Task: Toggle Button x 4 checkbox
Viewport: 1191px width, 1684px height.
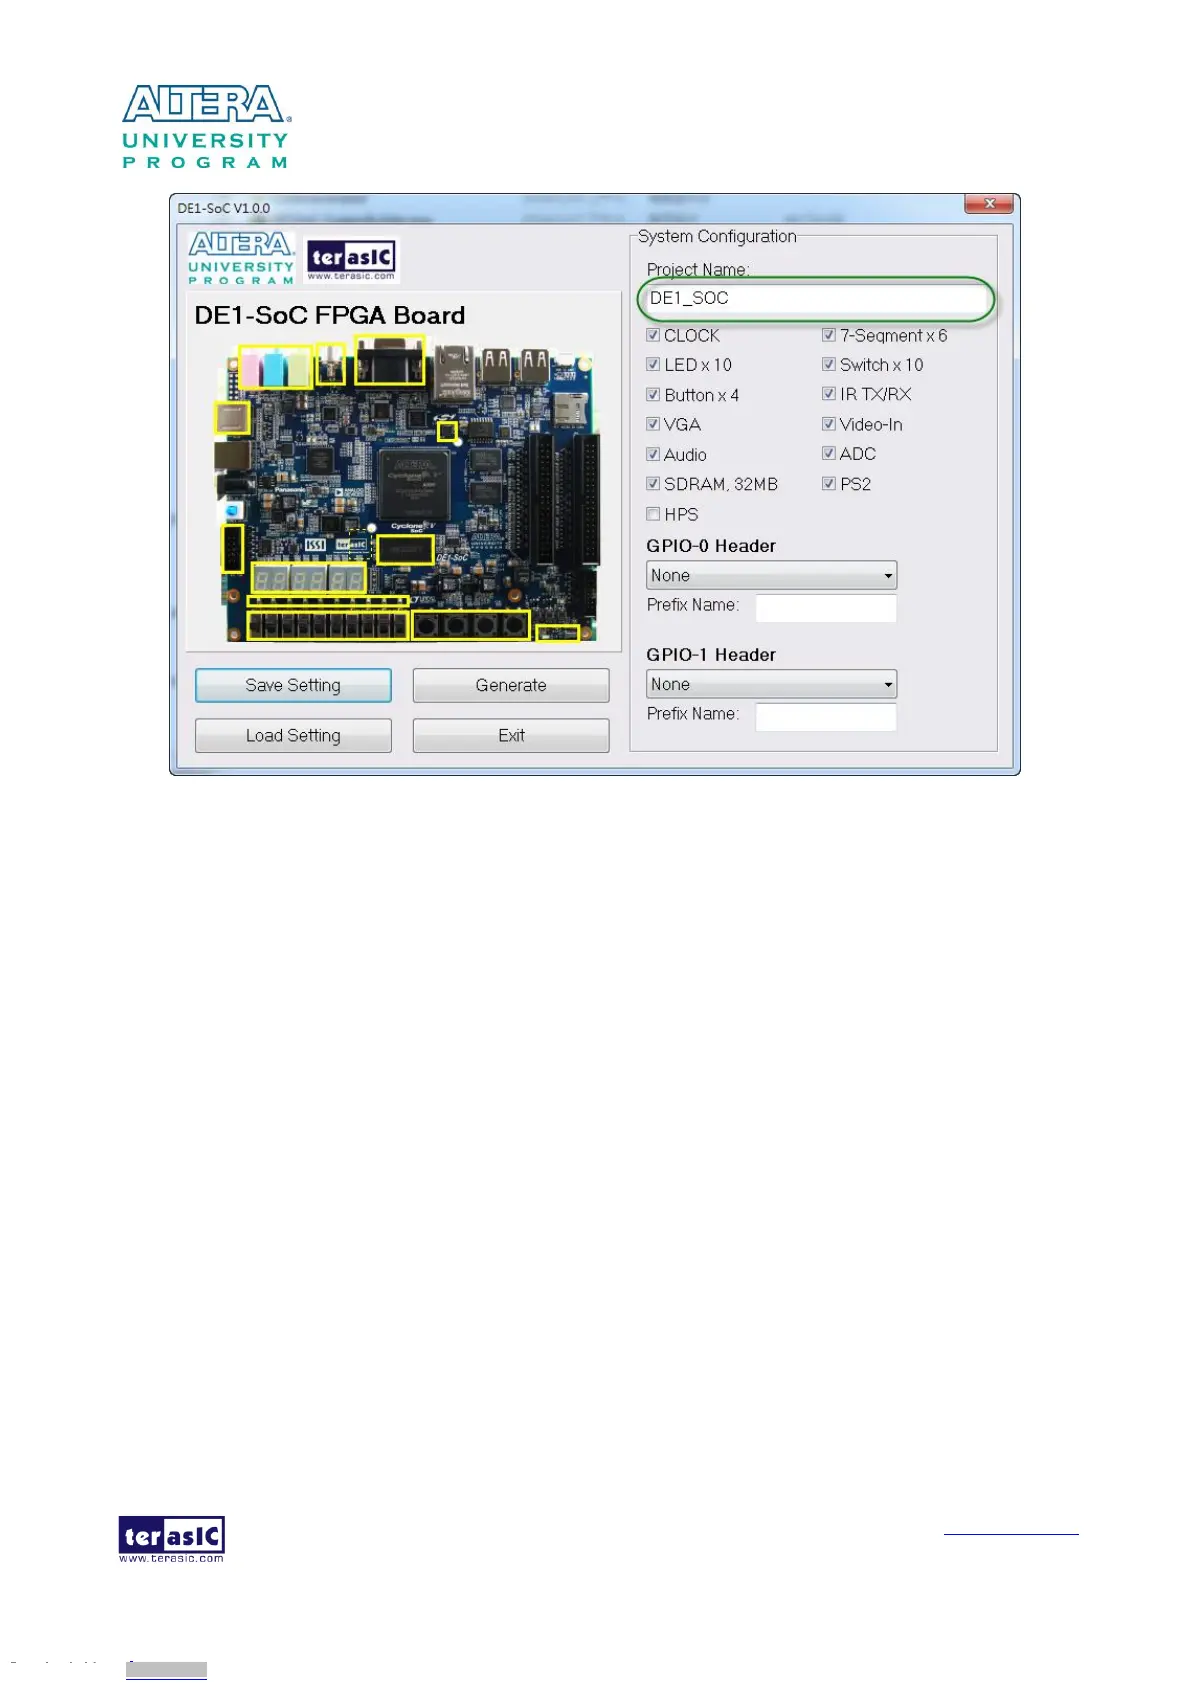Action: [653, 394]
